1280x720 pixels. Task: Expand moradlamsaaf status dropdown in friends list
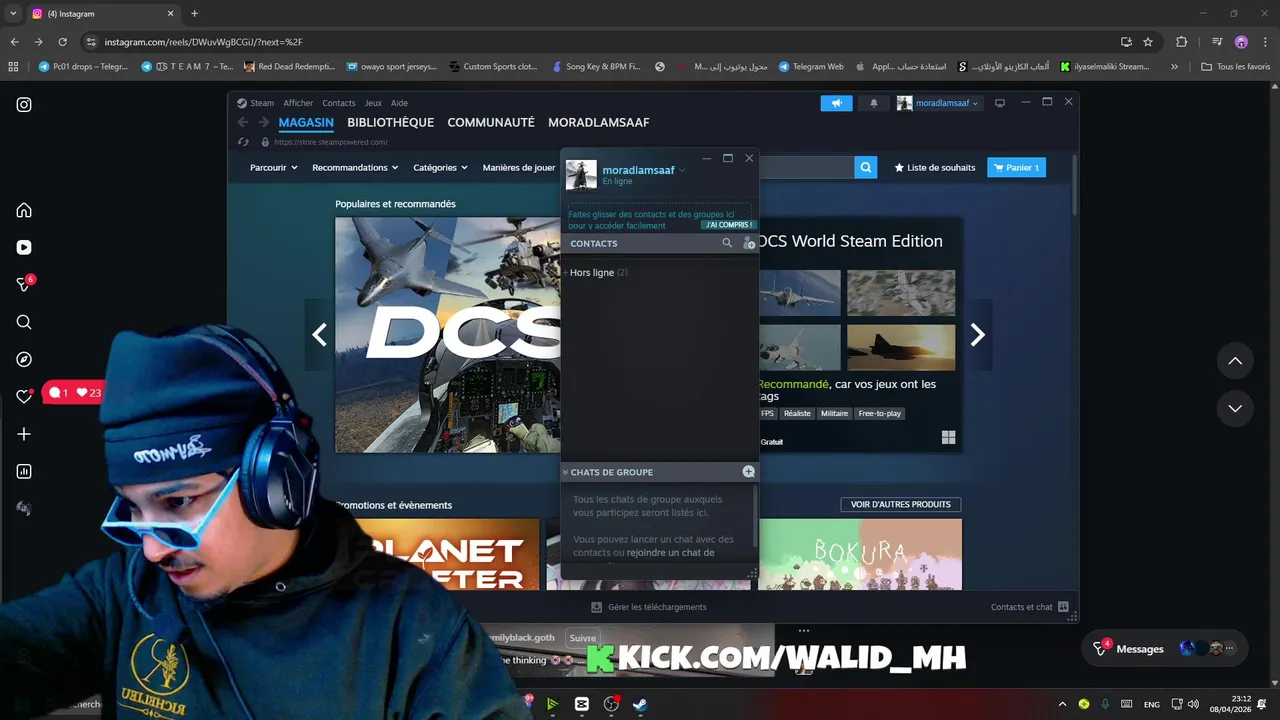pos(682,171)
